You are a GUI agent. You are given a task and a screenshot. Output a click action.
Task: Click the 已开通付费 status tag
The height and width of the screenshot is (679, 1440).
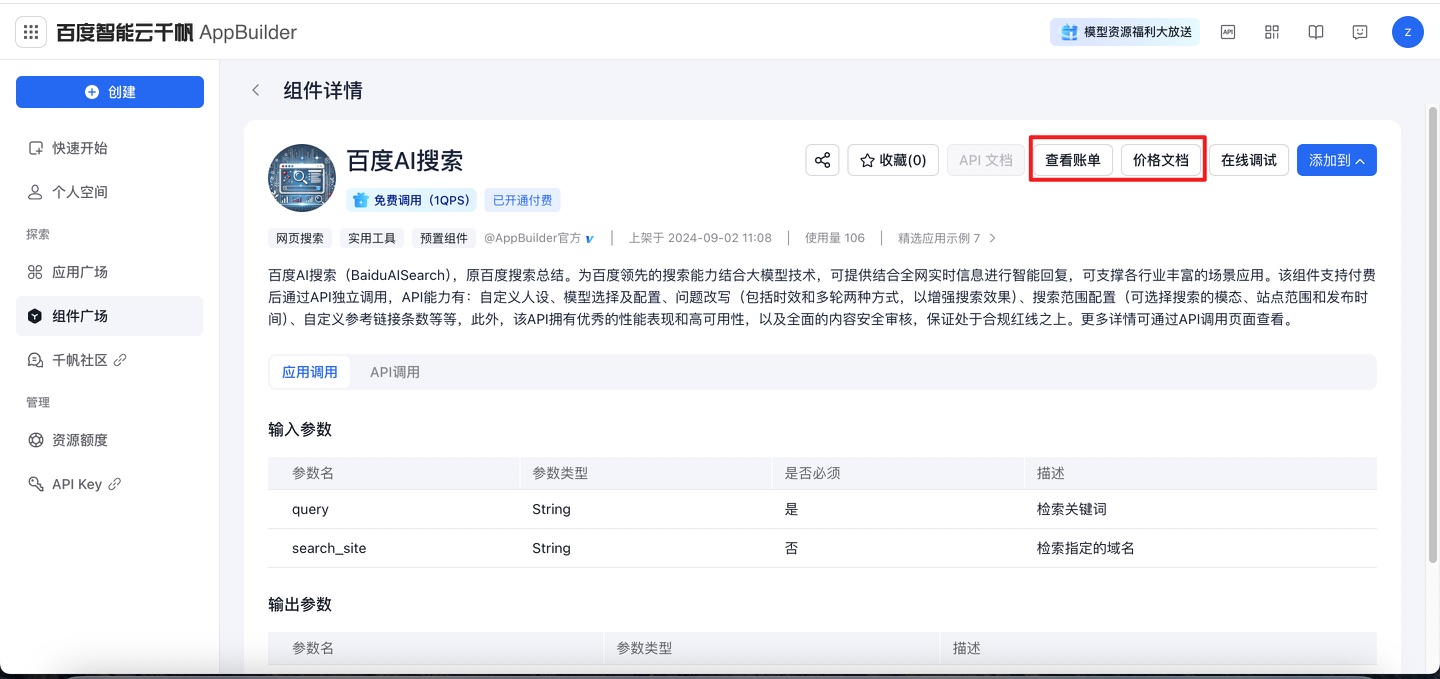[x=522, y=200]
